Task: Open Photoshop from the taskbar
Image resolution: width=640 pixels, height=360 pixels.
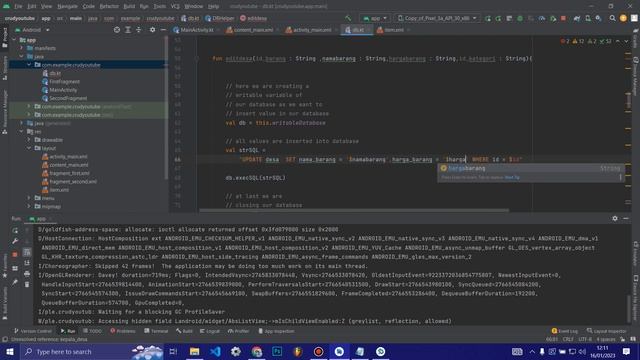Action: pos(277,351)
